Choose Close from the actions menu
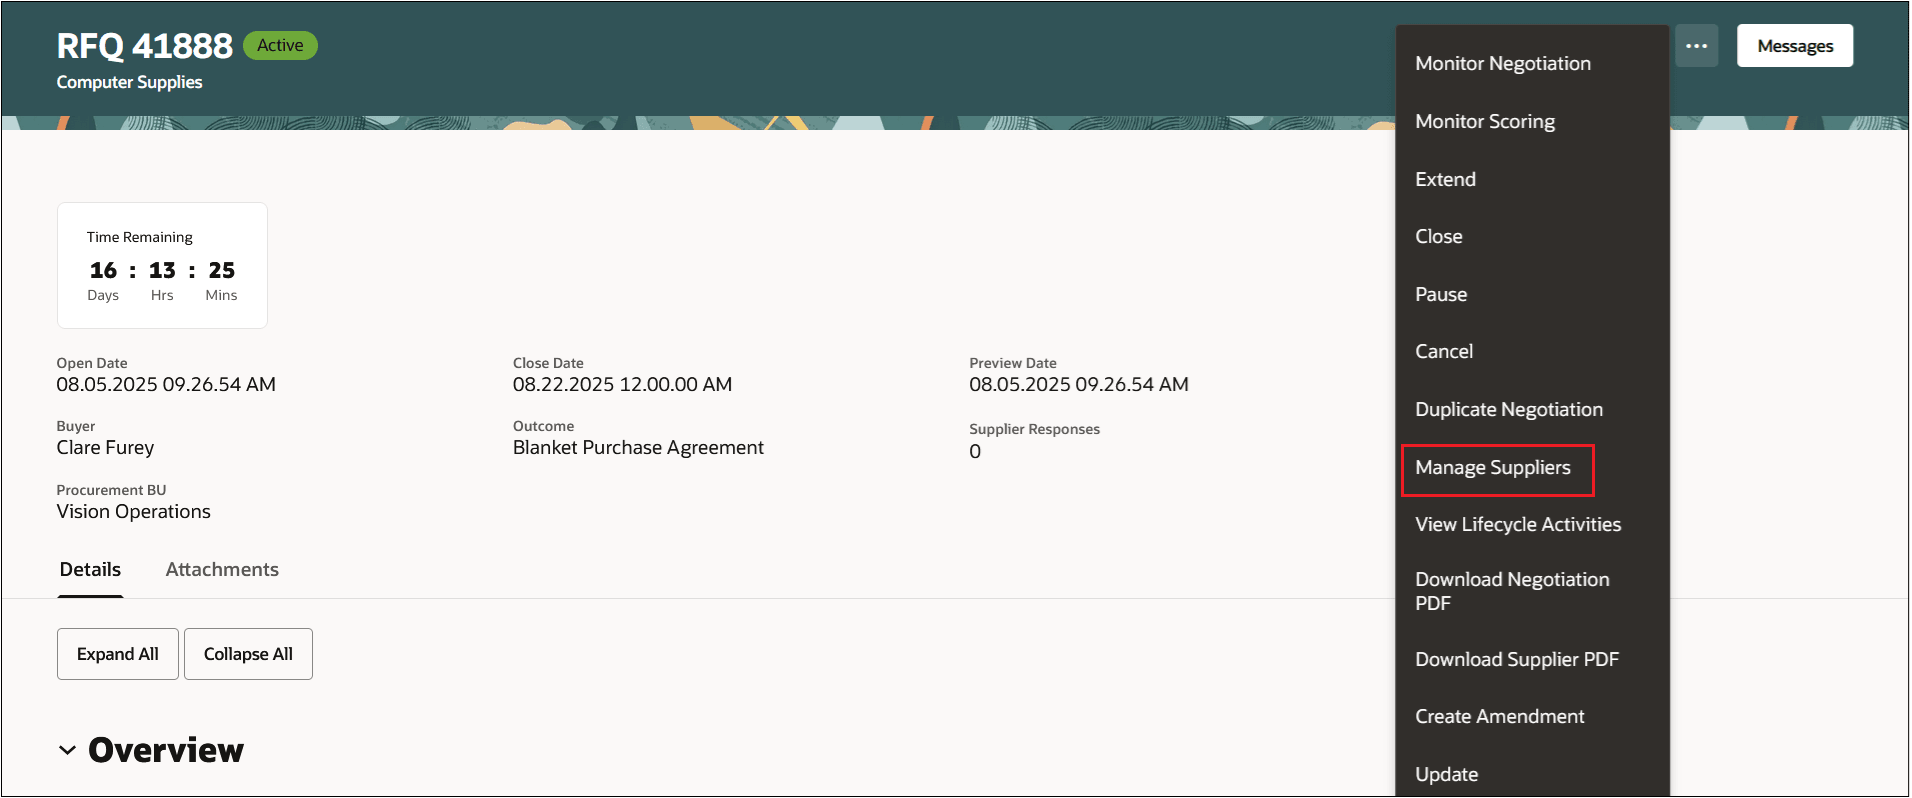The image size is (1912, 798). tap(1438, 236)
